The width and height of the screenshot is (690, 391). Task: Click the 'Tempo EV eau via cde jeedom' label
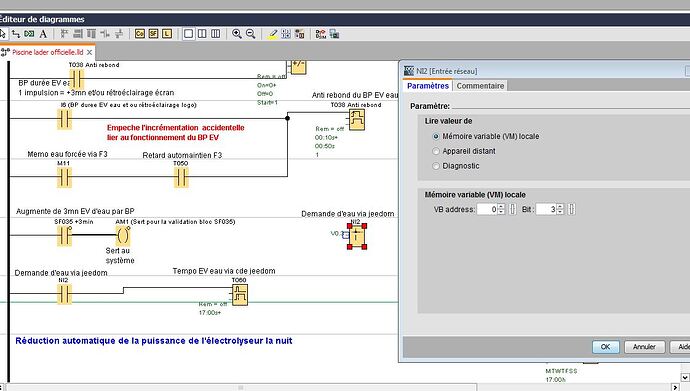[224, 271]
